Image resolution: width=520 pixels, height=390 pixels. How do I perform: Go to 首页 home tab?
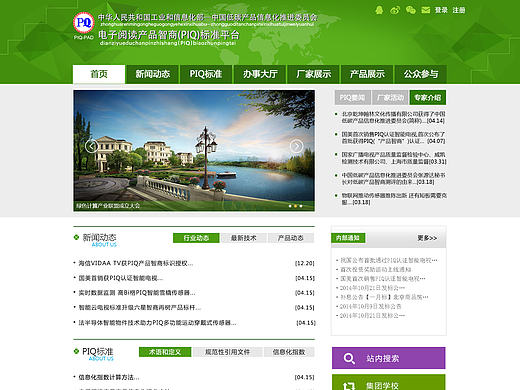tap(99, 74)
